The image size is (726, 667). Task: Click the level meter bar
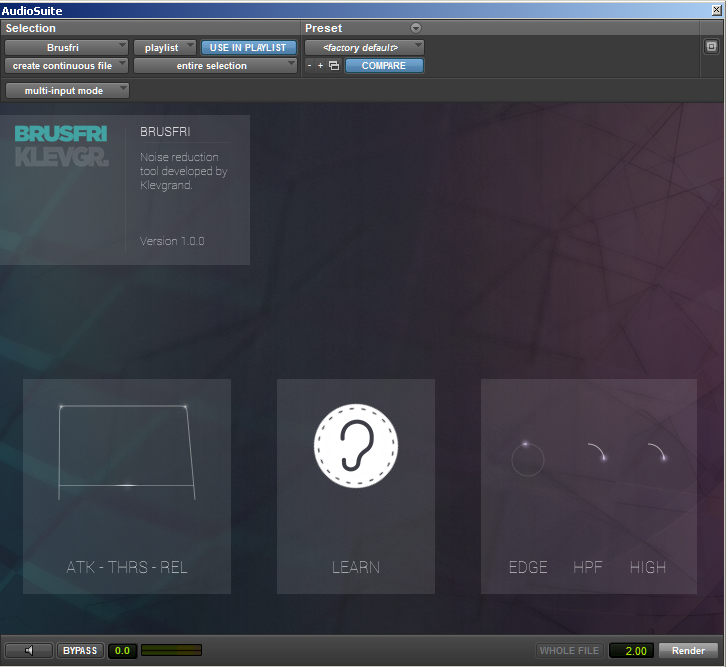[x=171, y=650]
